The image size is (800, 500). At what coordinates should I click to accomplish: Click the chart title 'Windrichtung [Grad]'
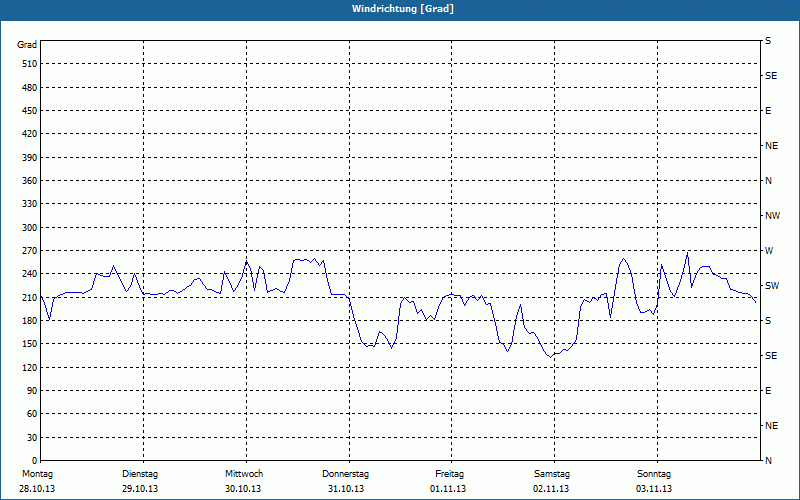(403, 9)
